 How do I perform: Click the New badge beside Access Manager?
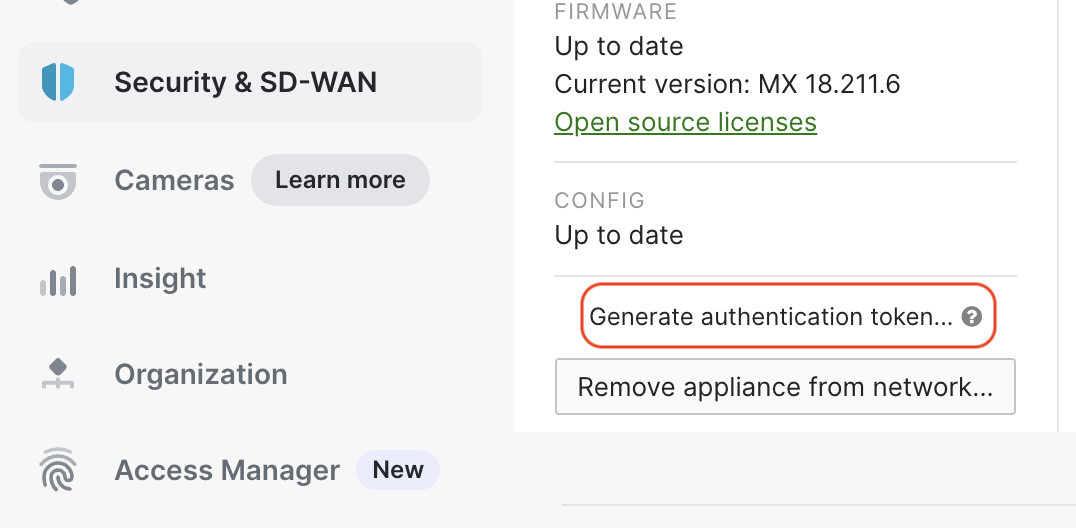coord(398,470)
